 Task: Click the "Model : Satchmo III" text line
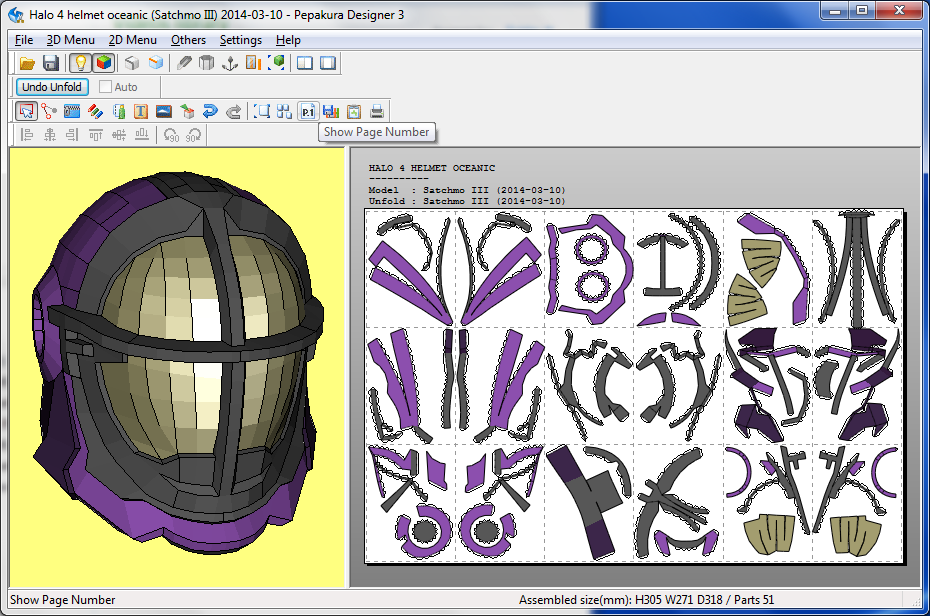[467, 190]
